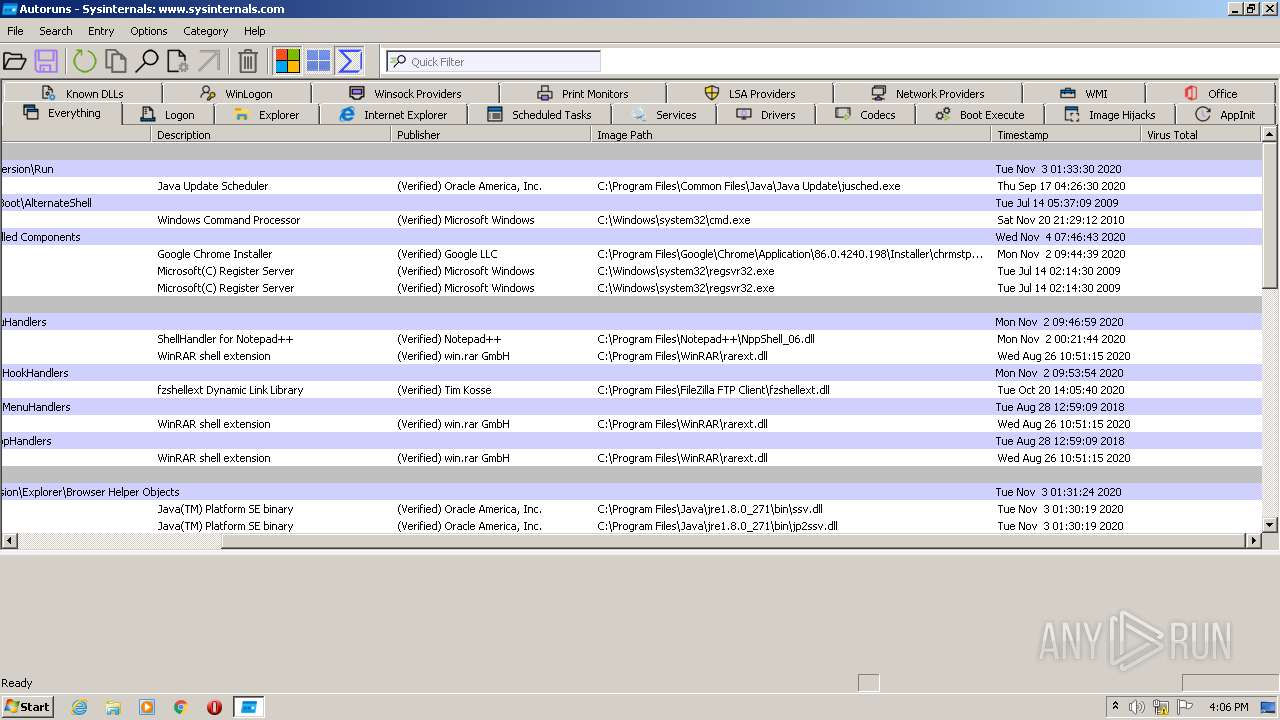This screenshot has height=720, width=1280.
Task: Switch to the Explorer tab
Action: coord(267,115)
